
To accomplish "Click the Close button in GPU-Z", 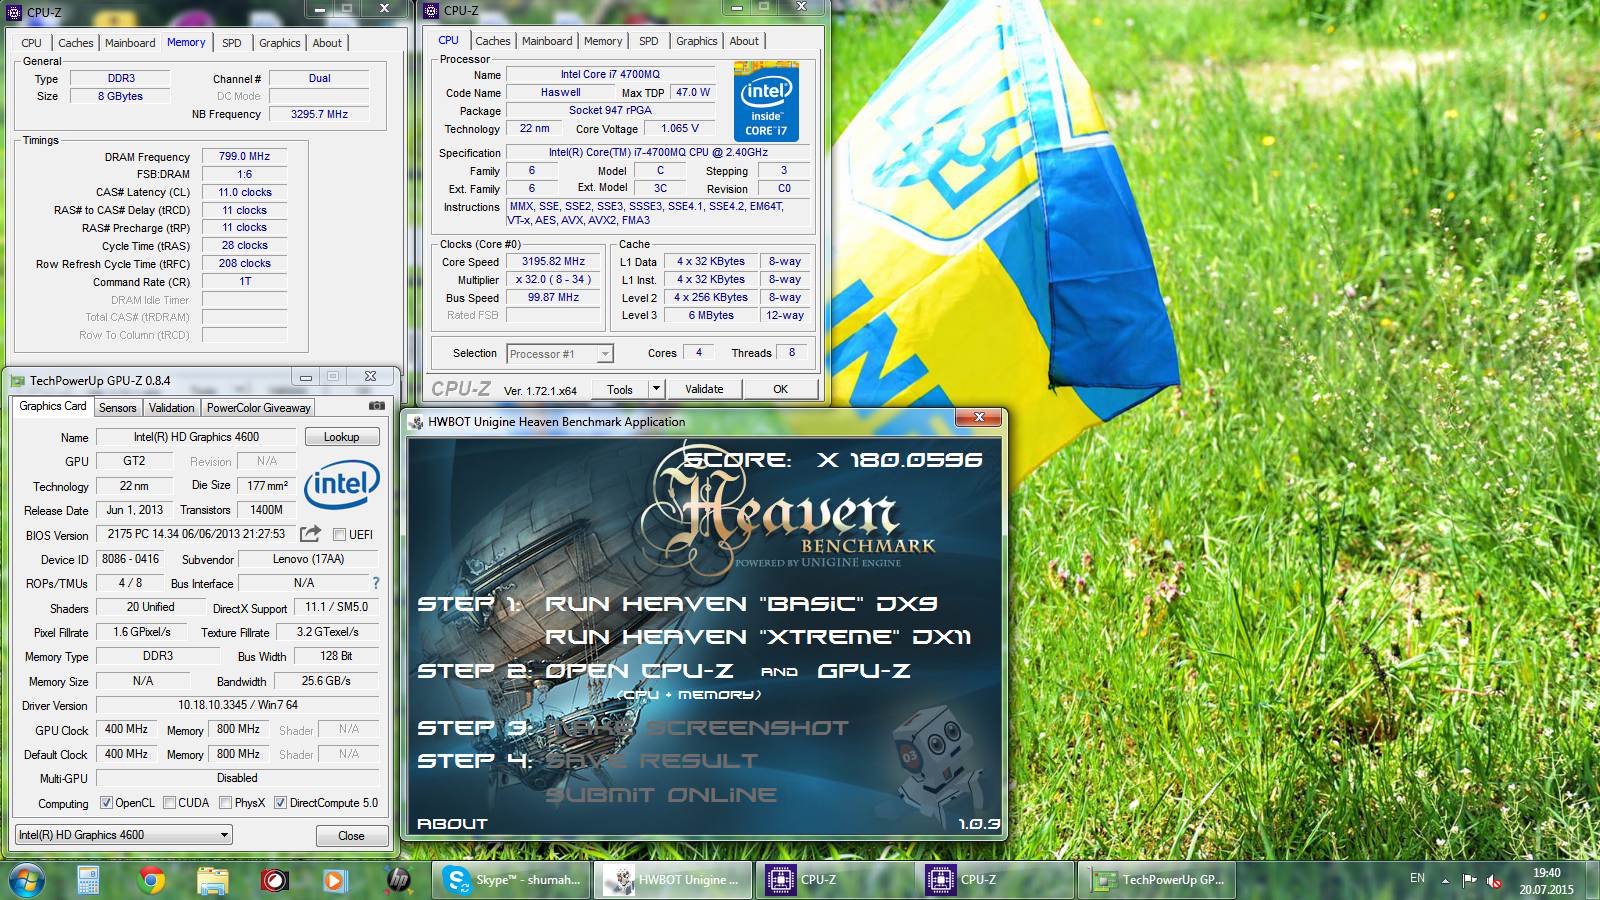I will click(351, 836).
